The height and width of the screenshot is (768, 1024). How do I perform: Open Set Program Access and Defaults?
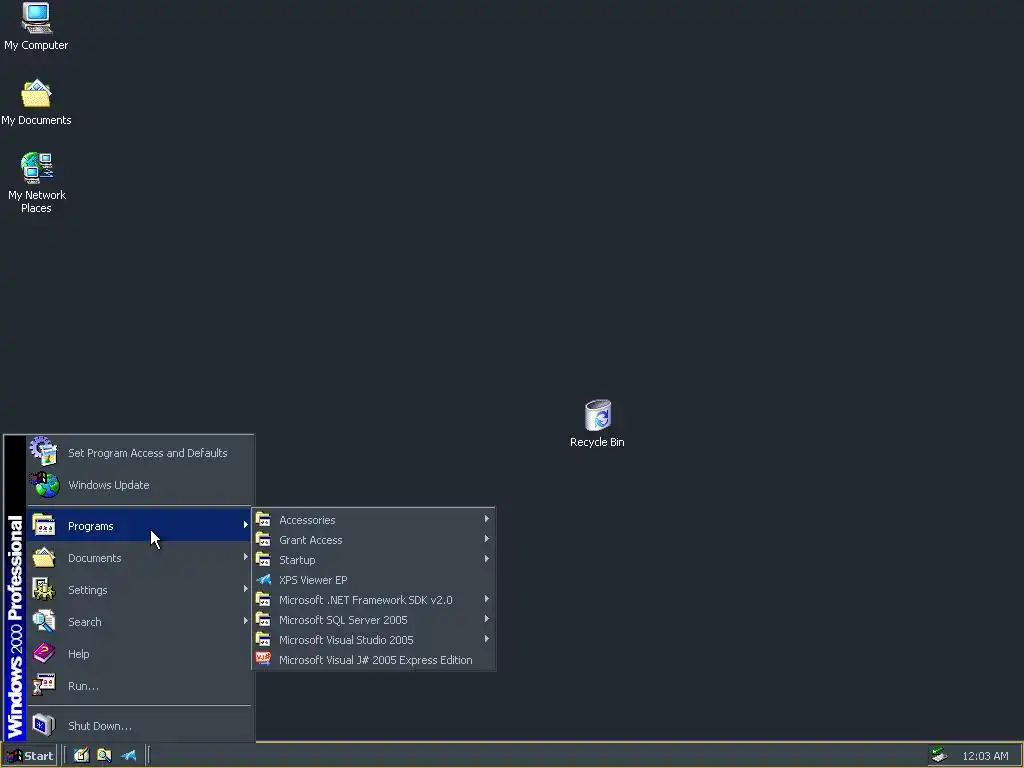[x=140, y=453]
